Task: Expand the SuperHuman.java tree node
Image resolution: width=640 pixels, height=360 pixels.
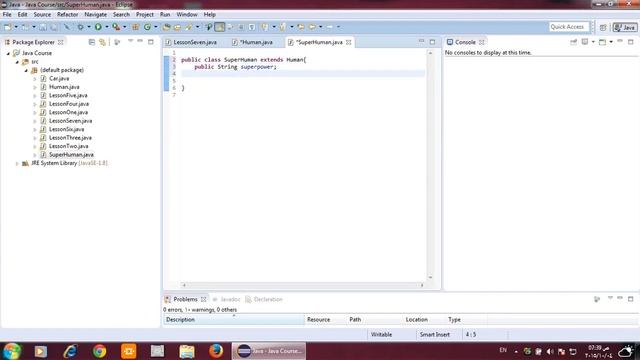Action: [35, 155]
